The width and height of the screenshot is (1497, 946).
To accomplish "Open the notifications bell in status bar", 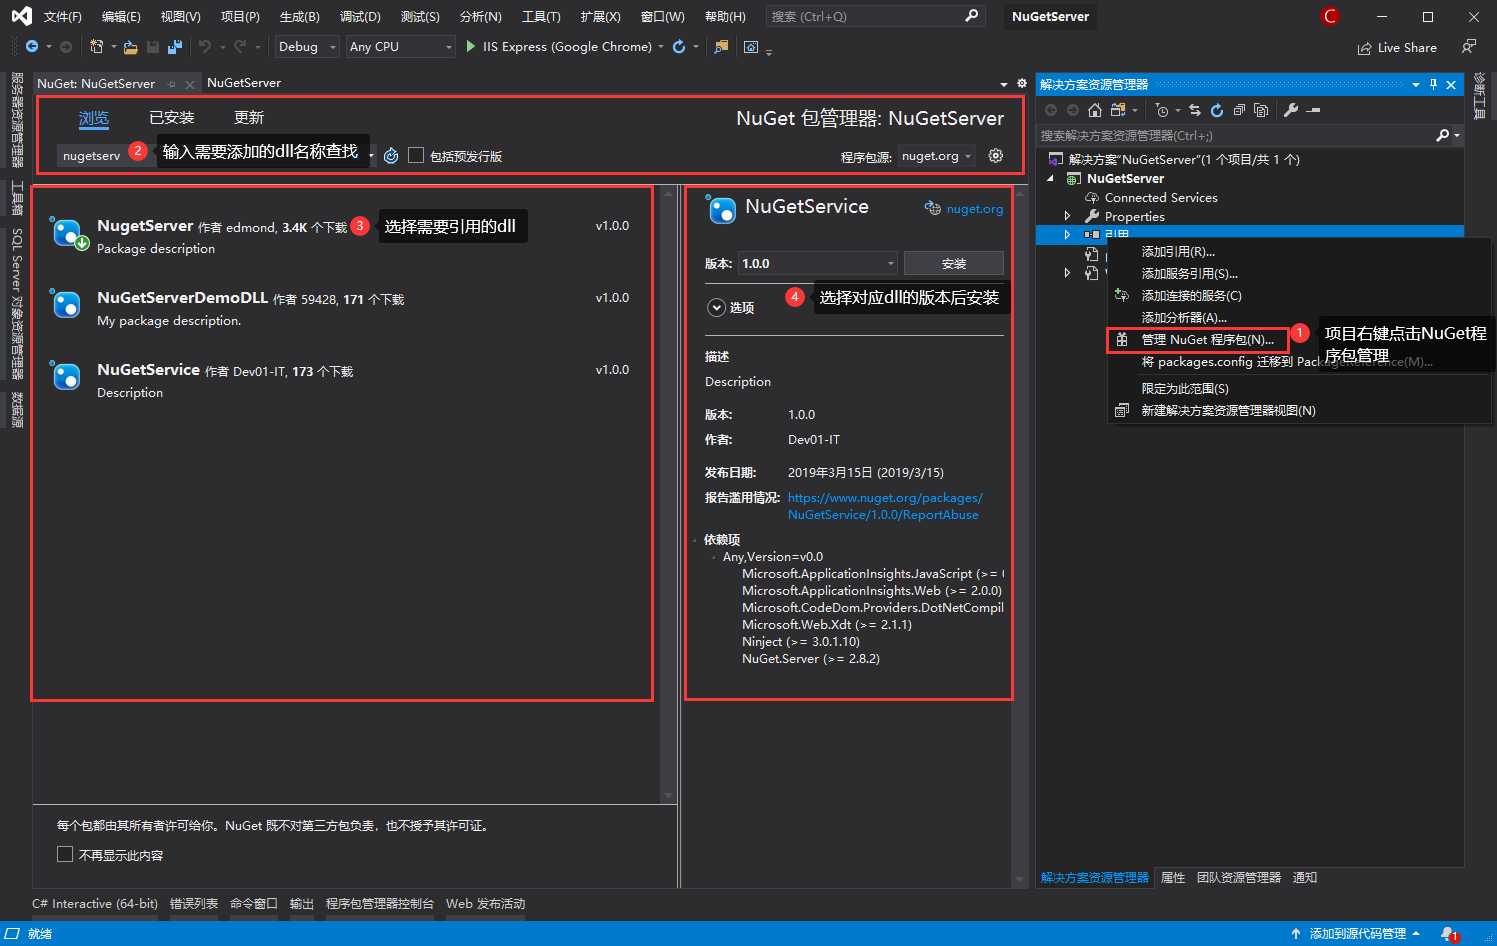I will (x=1449, y=934).
